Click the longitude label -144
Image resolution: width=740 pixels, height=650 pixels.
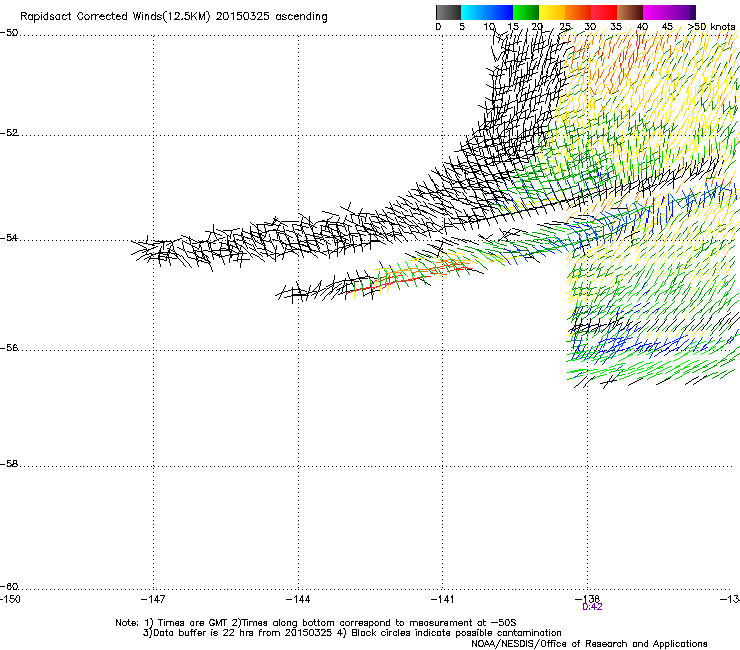pyautogui.click(x=298, y=599)
